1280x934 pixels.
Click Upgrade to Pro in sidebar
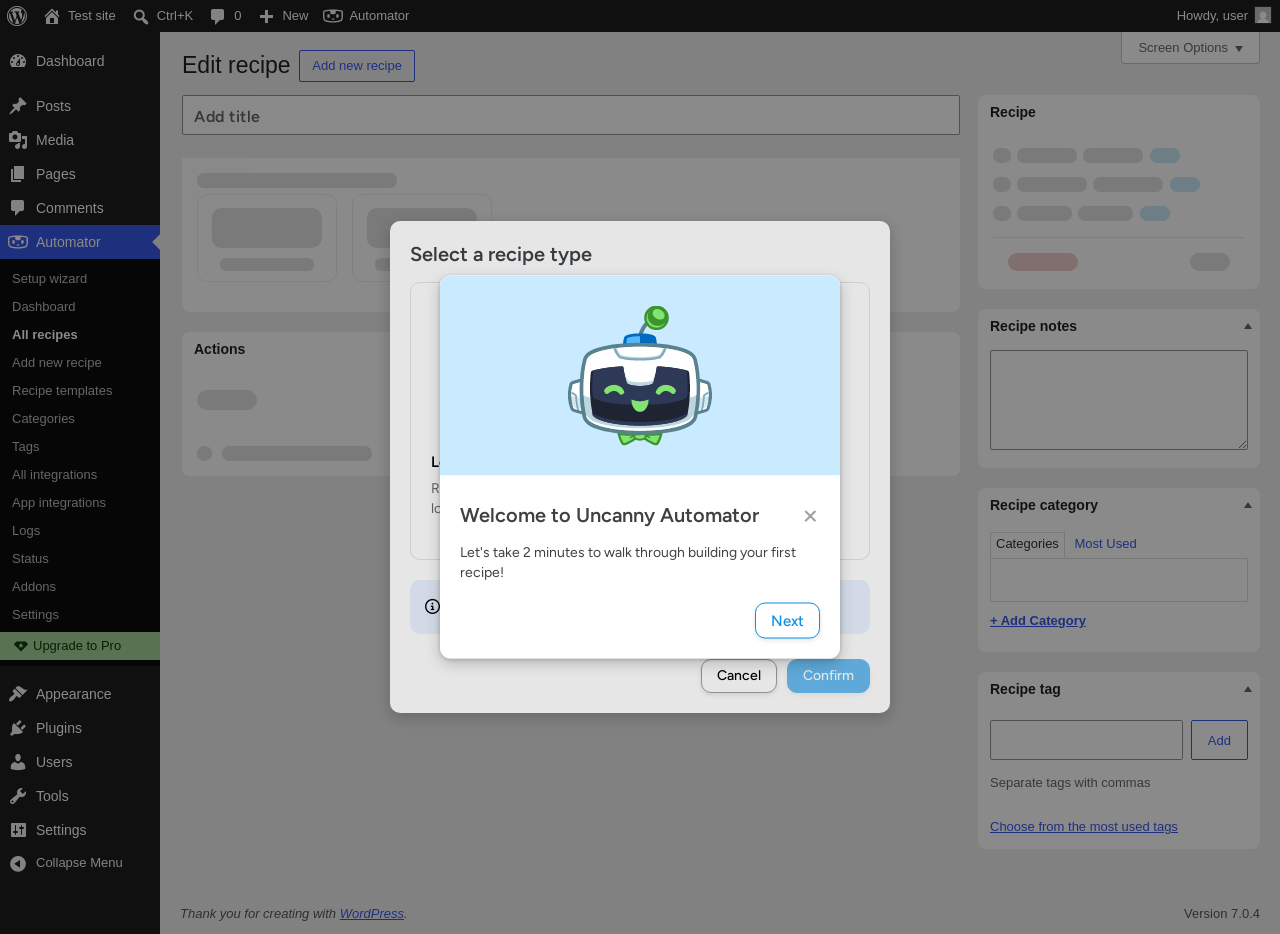coord(80,646)
